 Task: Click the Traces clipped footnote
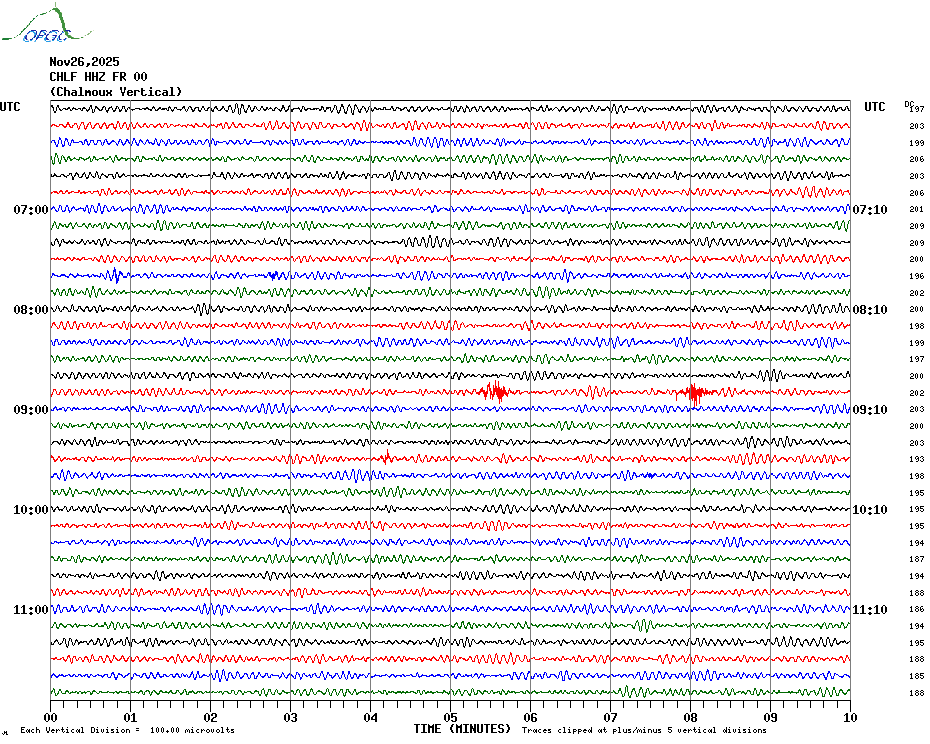(x=644, y=730)
